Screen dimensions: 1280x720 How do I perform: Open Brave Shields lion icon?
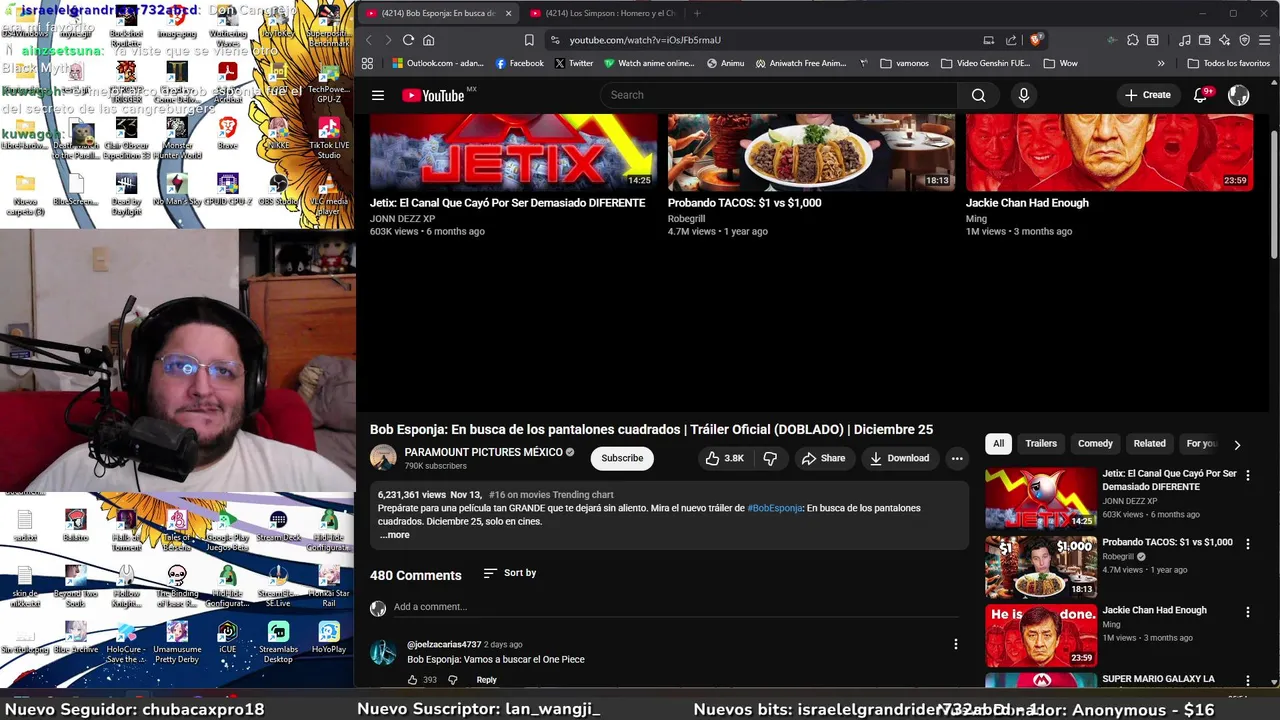[1036, 40]
